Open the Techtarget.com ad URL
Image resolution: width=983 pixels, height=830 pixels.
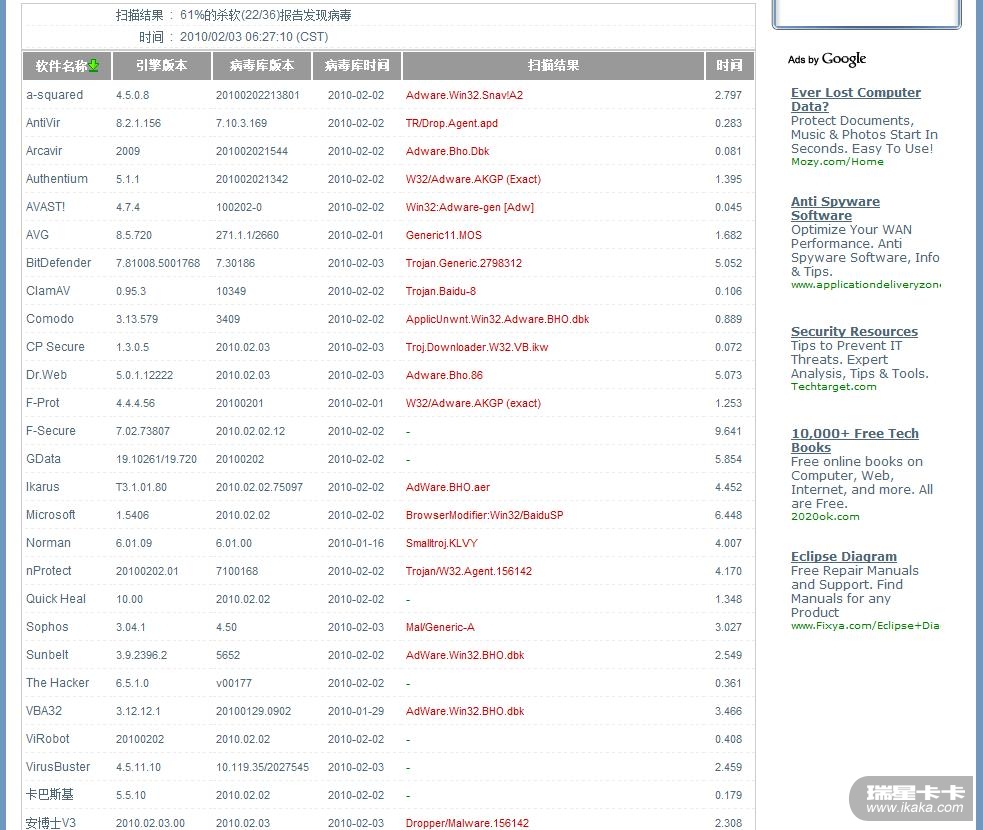[x=834, y=386]
